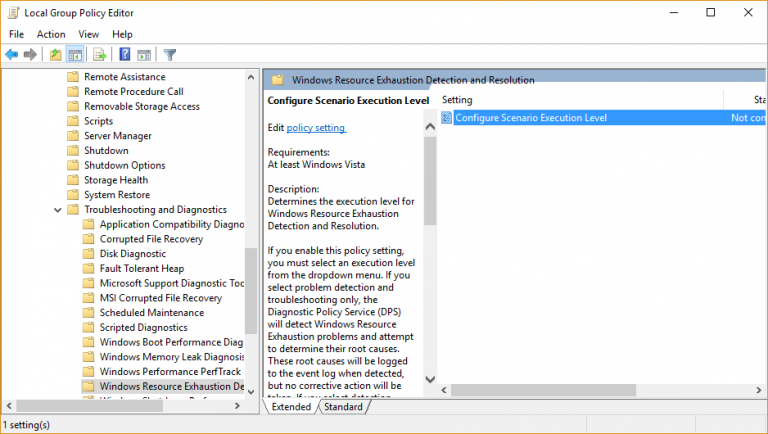
Task: Click the Back arrow toolbar icon
Action: [12, 54]
